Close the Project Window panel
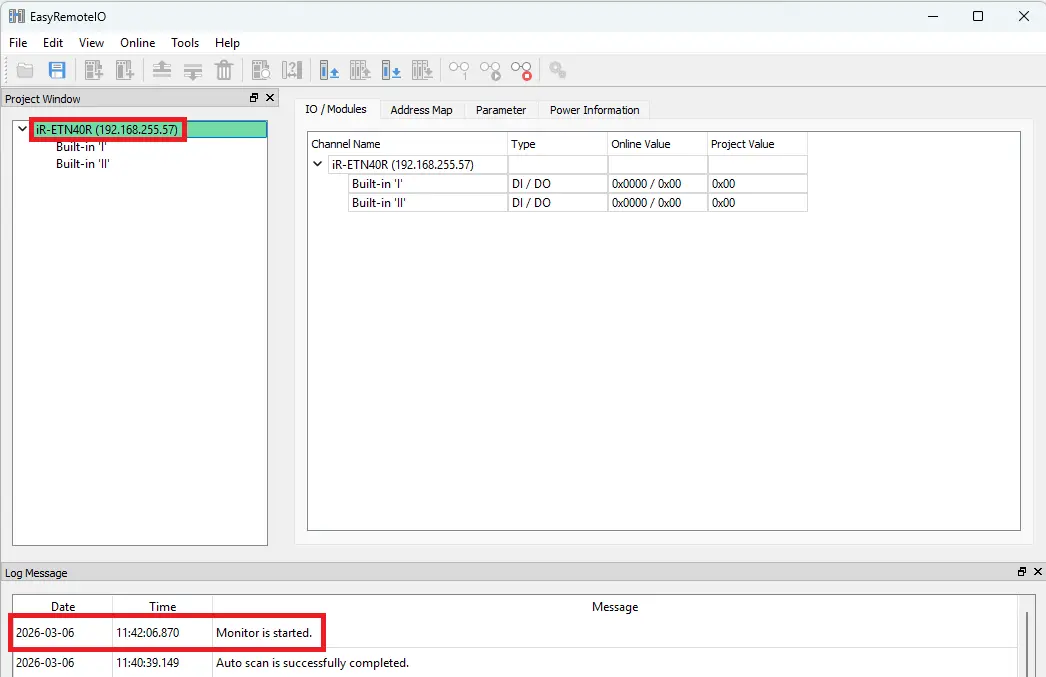 tap(268, 97)
